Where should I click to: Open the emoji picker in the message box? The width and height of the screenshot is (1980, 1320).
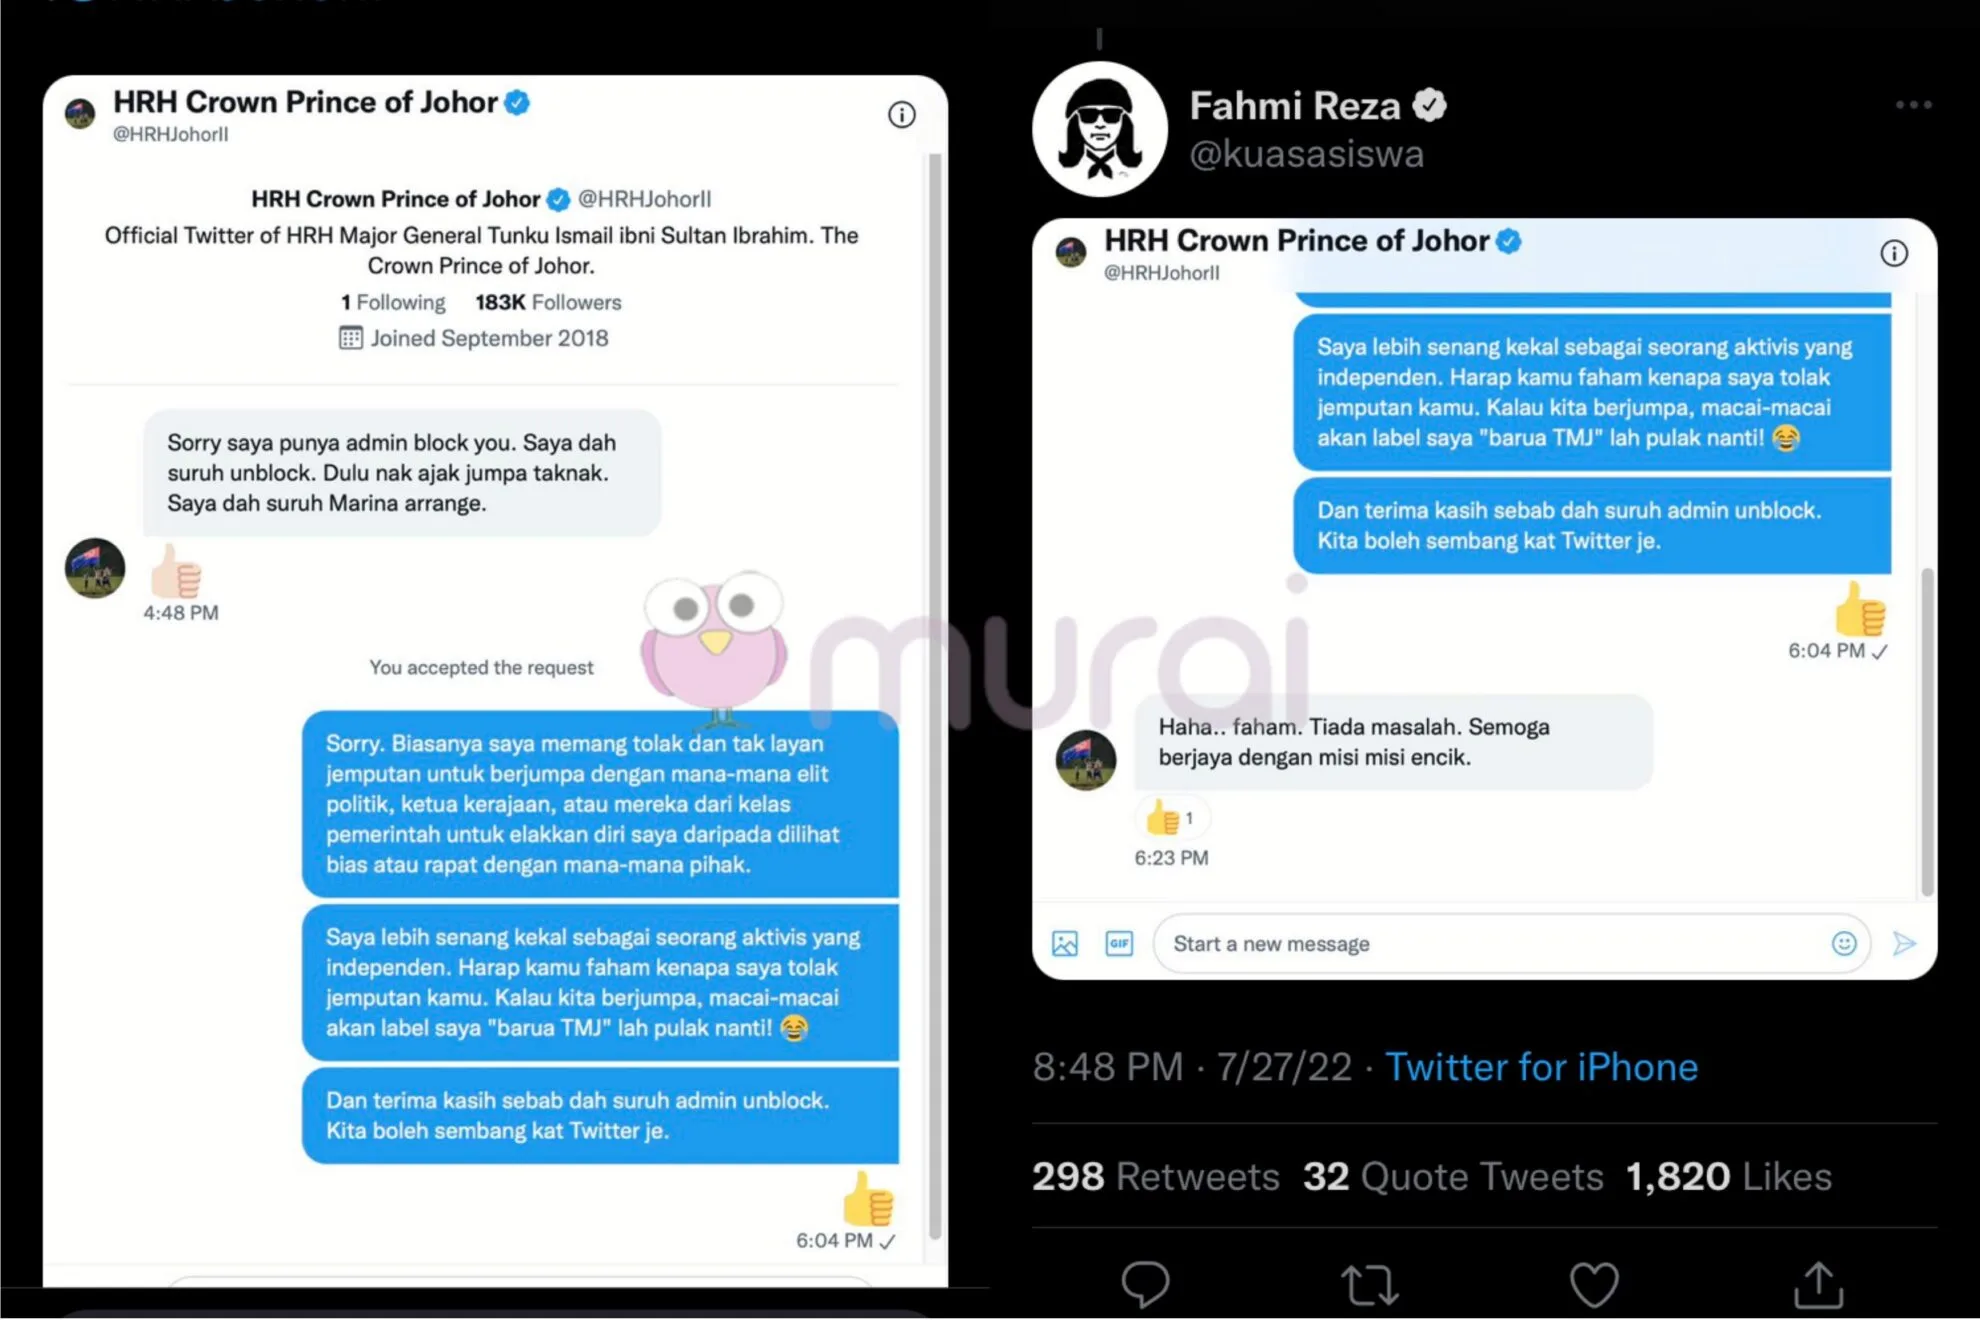pyautogui.click(x=1844, y=943)
